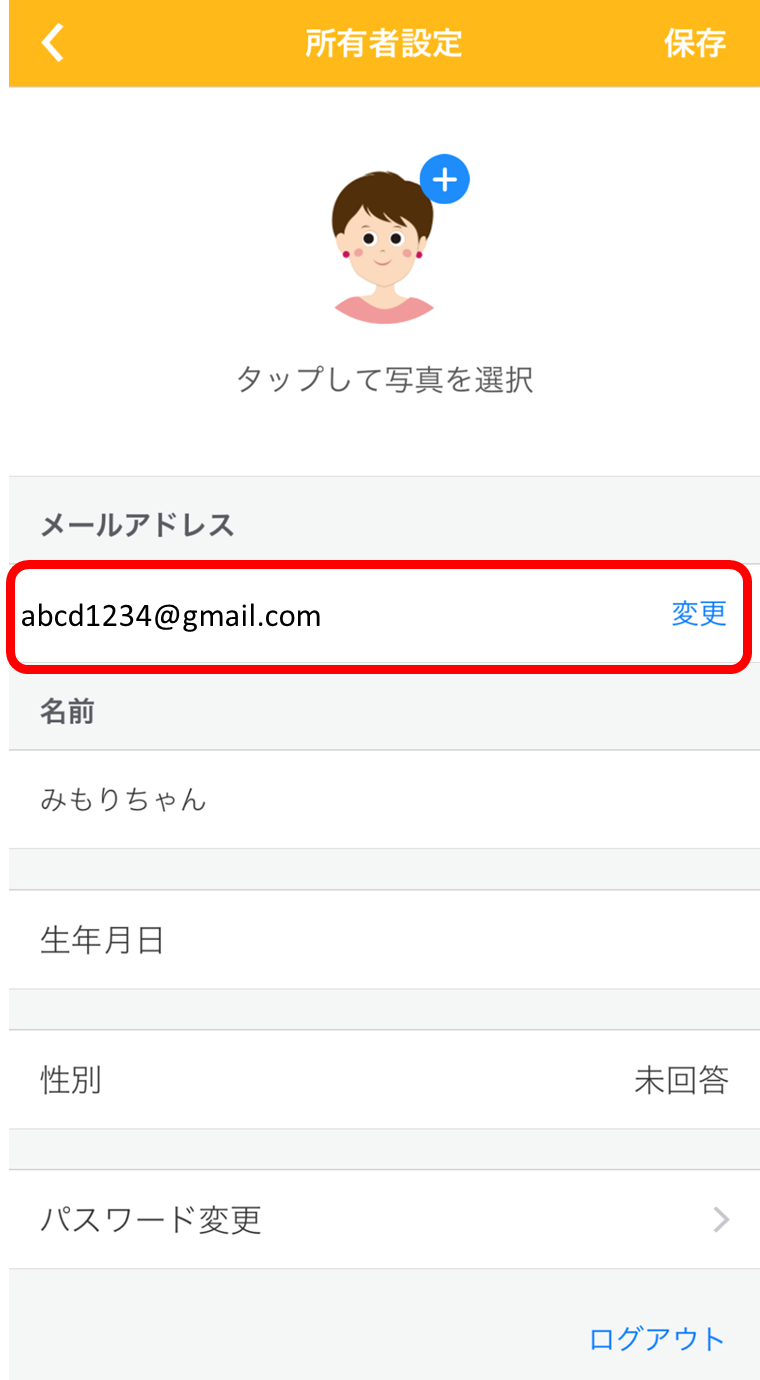Screen dimensions: 760x1380
Task: Click the chevron on password change row
Action: [x=721, y=1219]
